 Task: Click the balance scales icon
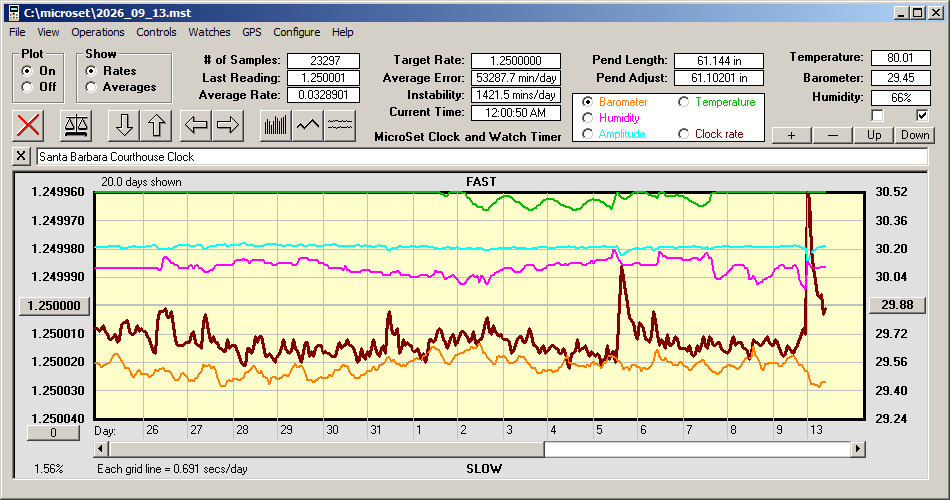pos(76,125)
